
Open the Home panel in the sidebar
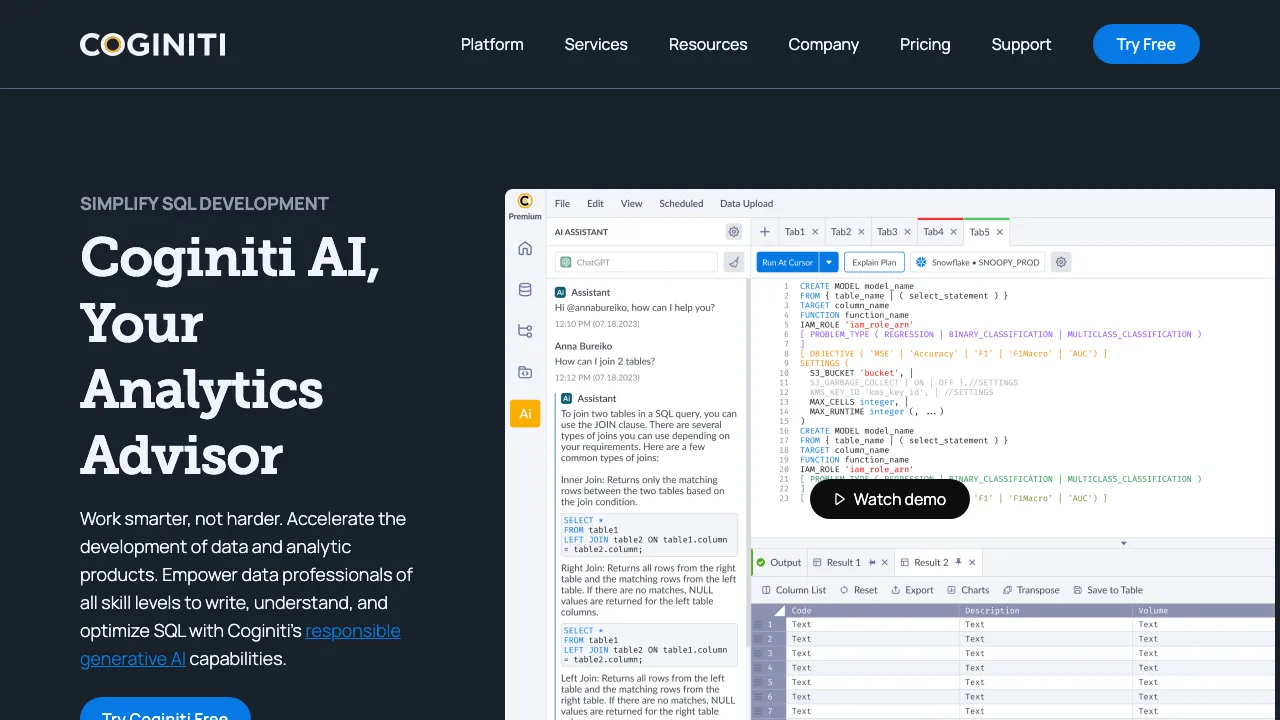(x=524, y=247)
